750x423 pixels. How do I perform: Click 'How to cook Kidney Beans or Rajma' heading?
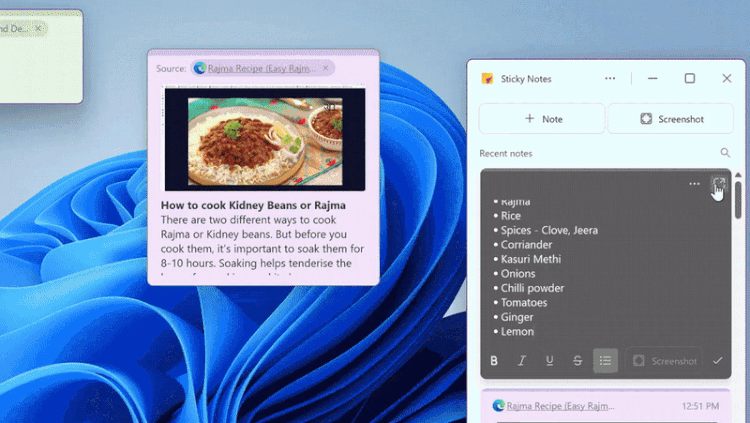[253, 205]
